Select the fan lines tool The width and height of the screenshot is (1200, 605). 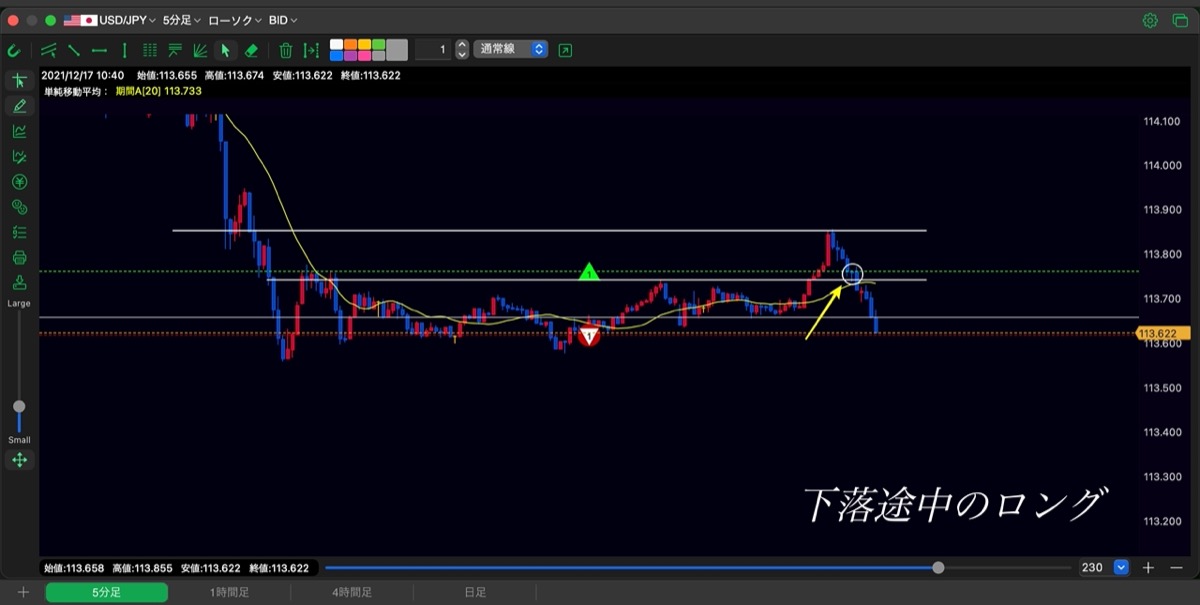click(x=200, y=50)
